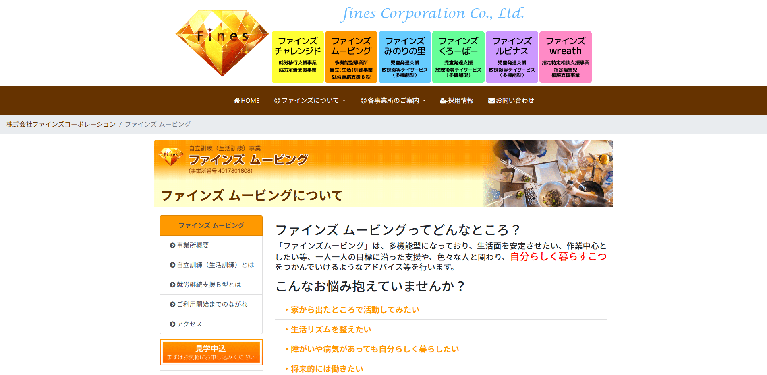
Task: Expand the ファインズについて dropdown menu
Action: click(310, 101)
